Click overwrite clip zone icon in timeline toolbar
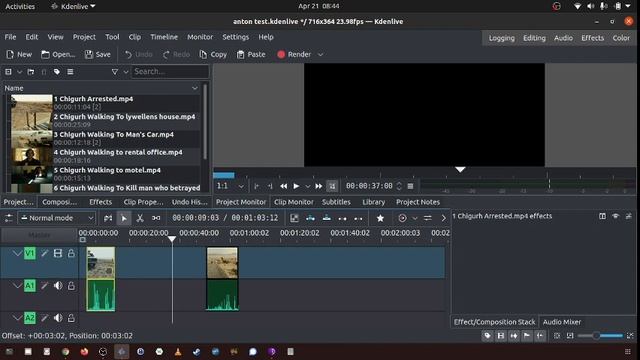Image resolution: width=640 pixels, height=360 pixels. (x=327, y=218)
